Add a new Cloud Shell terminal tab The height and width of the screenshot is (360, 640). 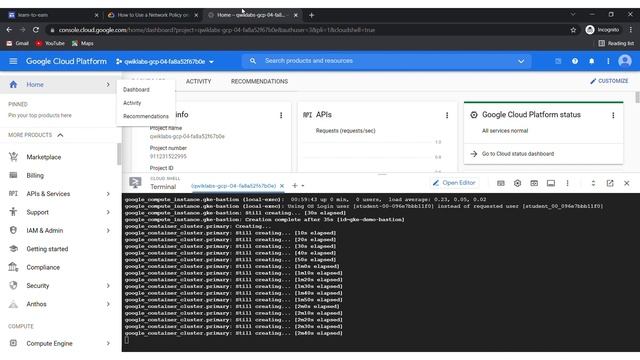coord(295,186)
